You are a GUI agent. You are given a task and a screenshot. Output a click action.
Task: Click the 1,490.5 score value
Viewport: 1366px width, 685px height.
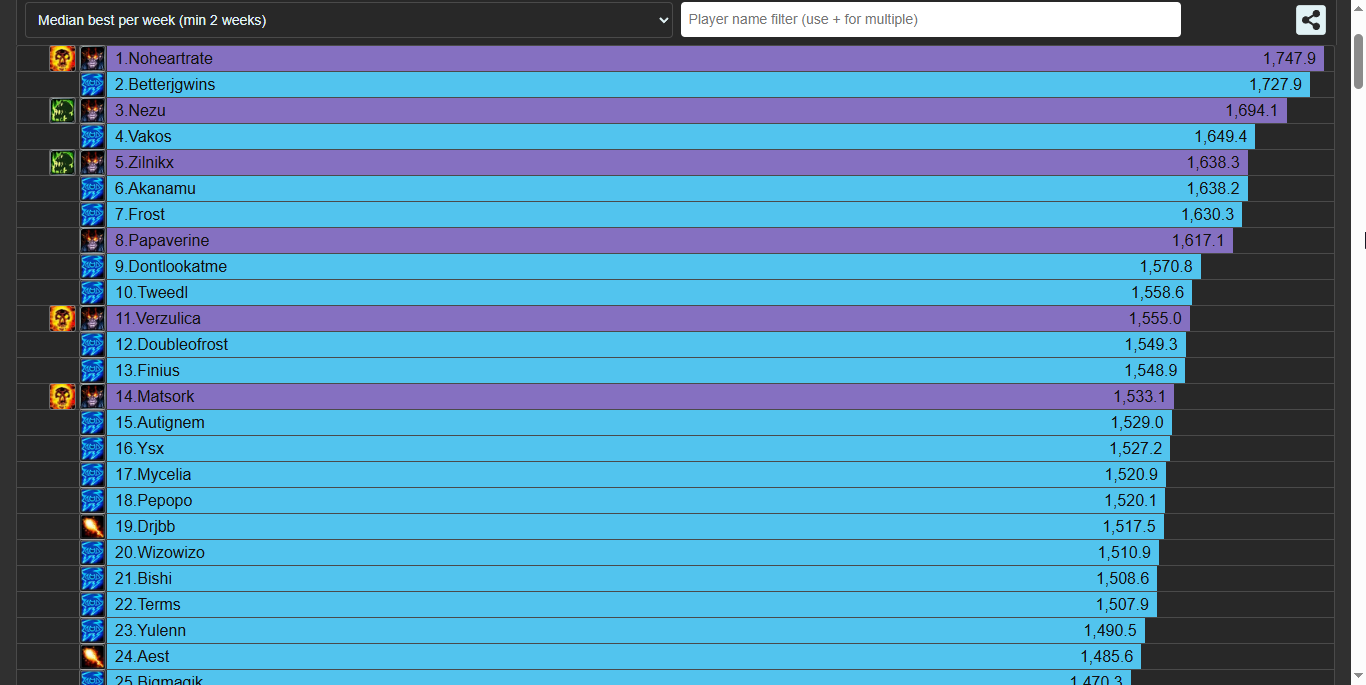[x=1110, y=631]
